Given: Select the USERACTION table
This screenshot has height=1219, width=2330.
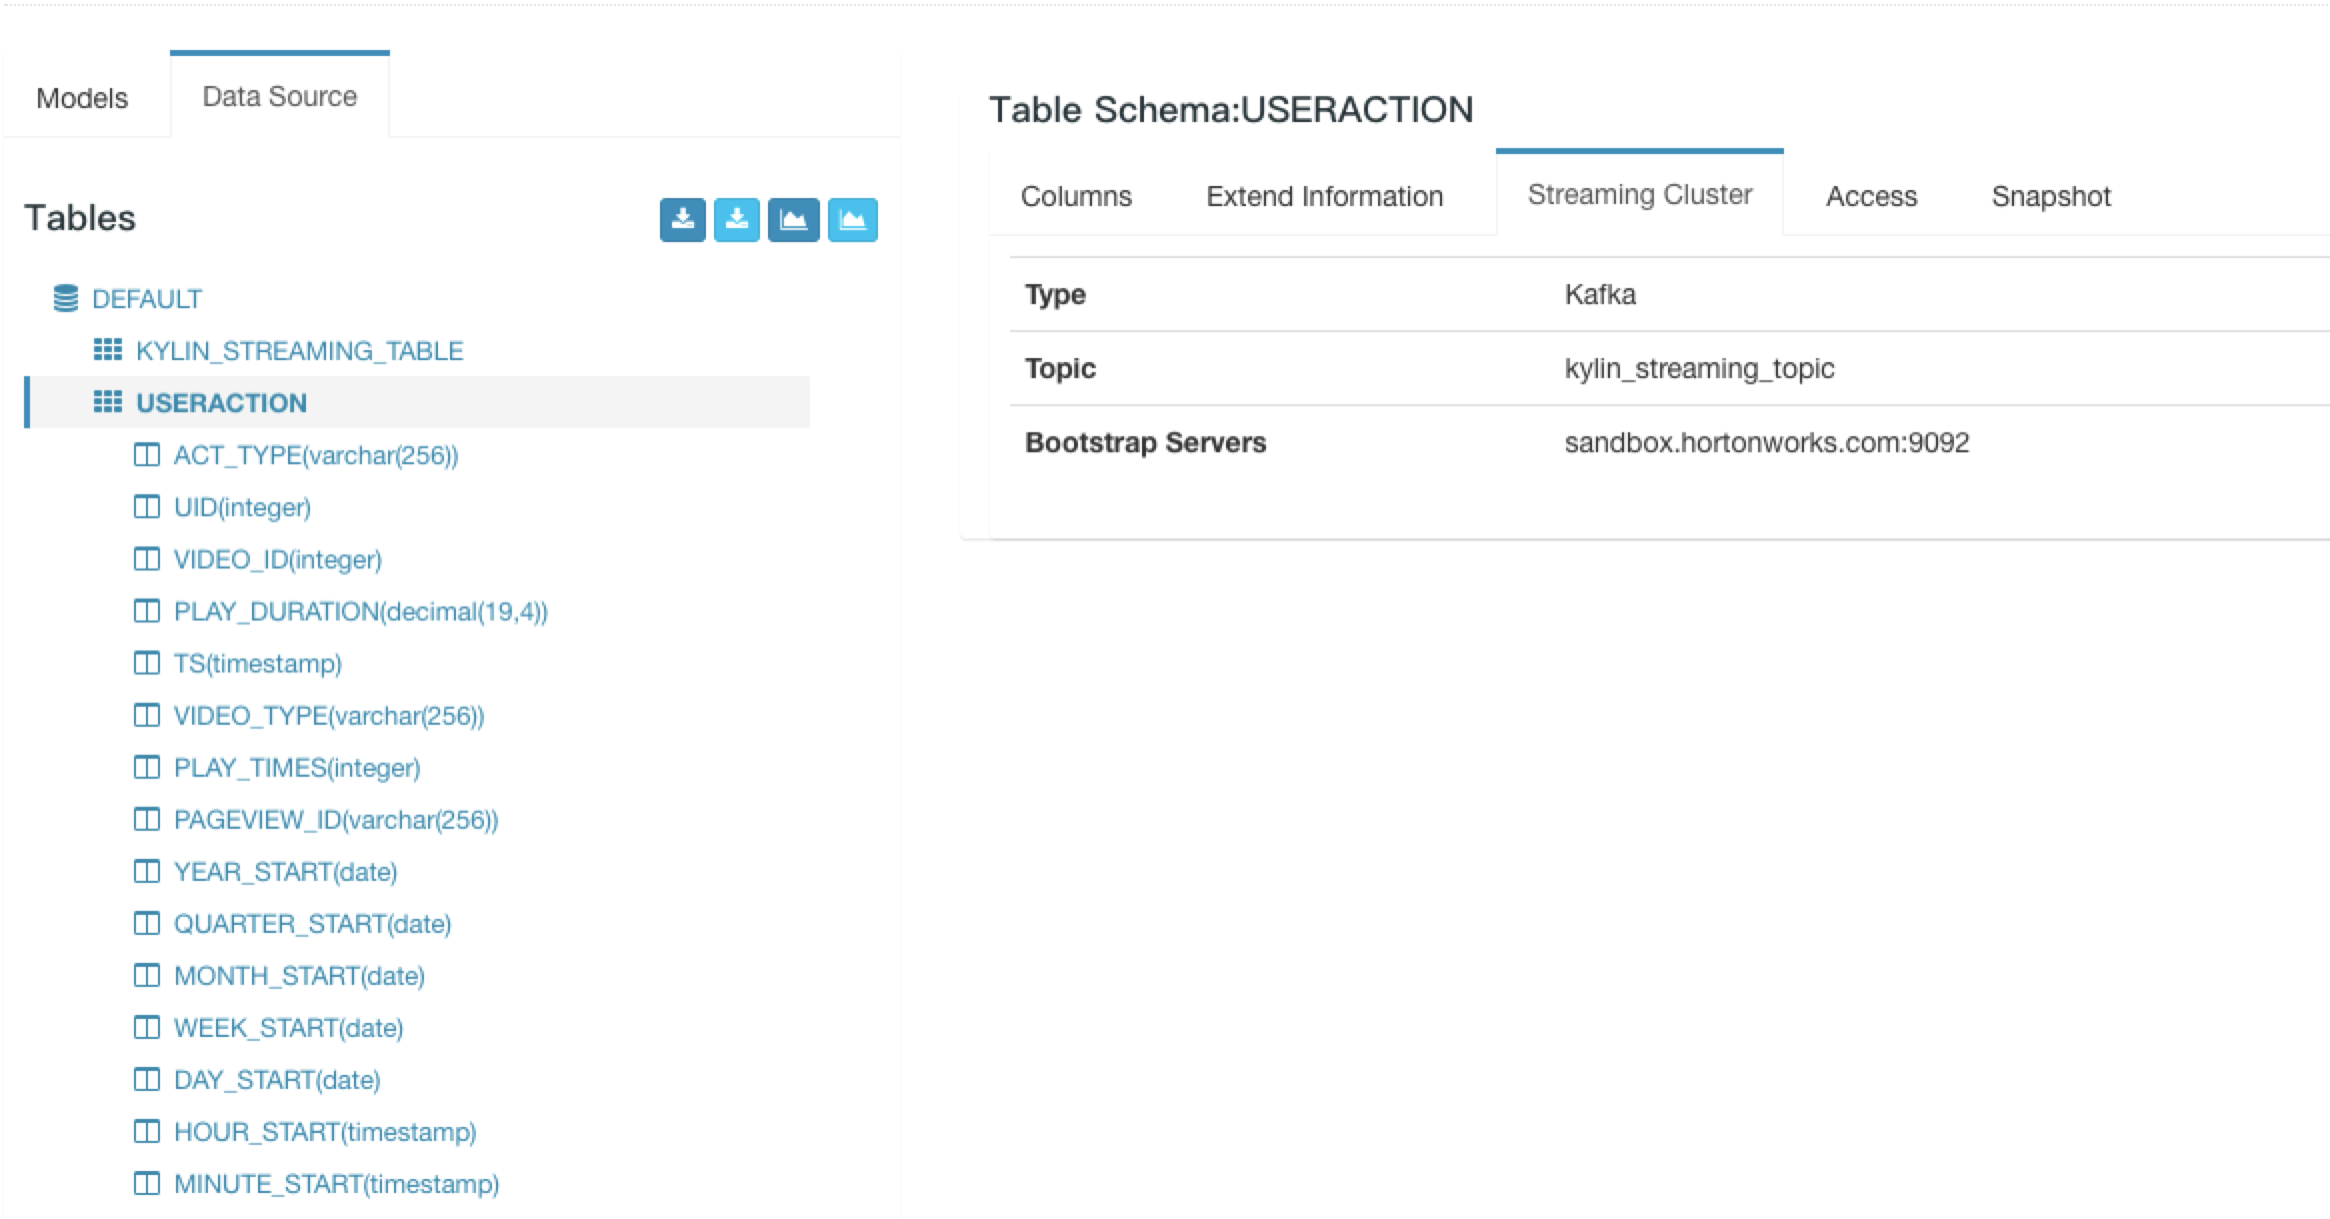Looking at the screenshot, I should pos(221,403).
